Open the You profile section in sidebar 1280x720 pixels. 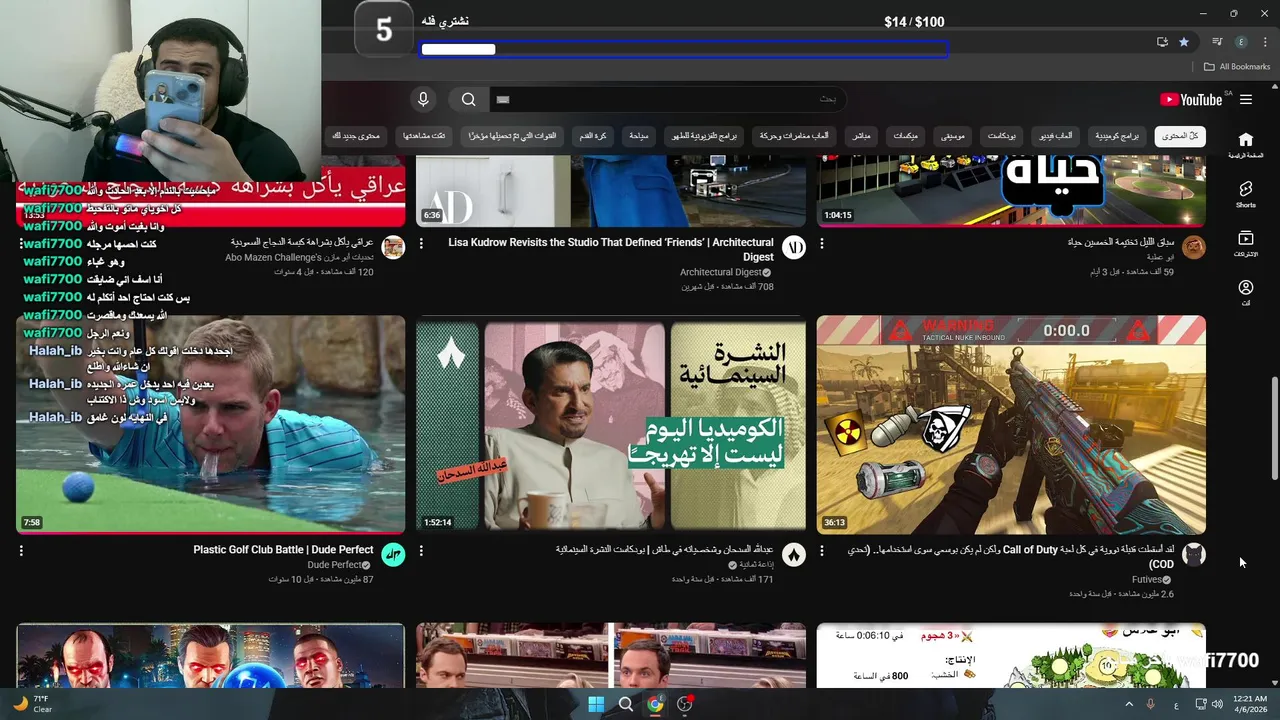pos(1245,293)
